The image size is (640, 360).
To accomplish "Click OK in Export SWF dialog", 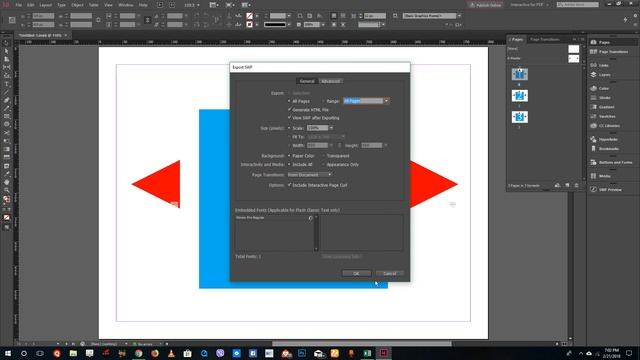I will [356, 273].
